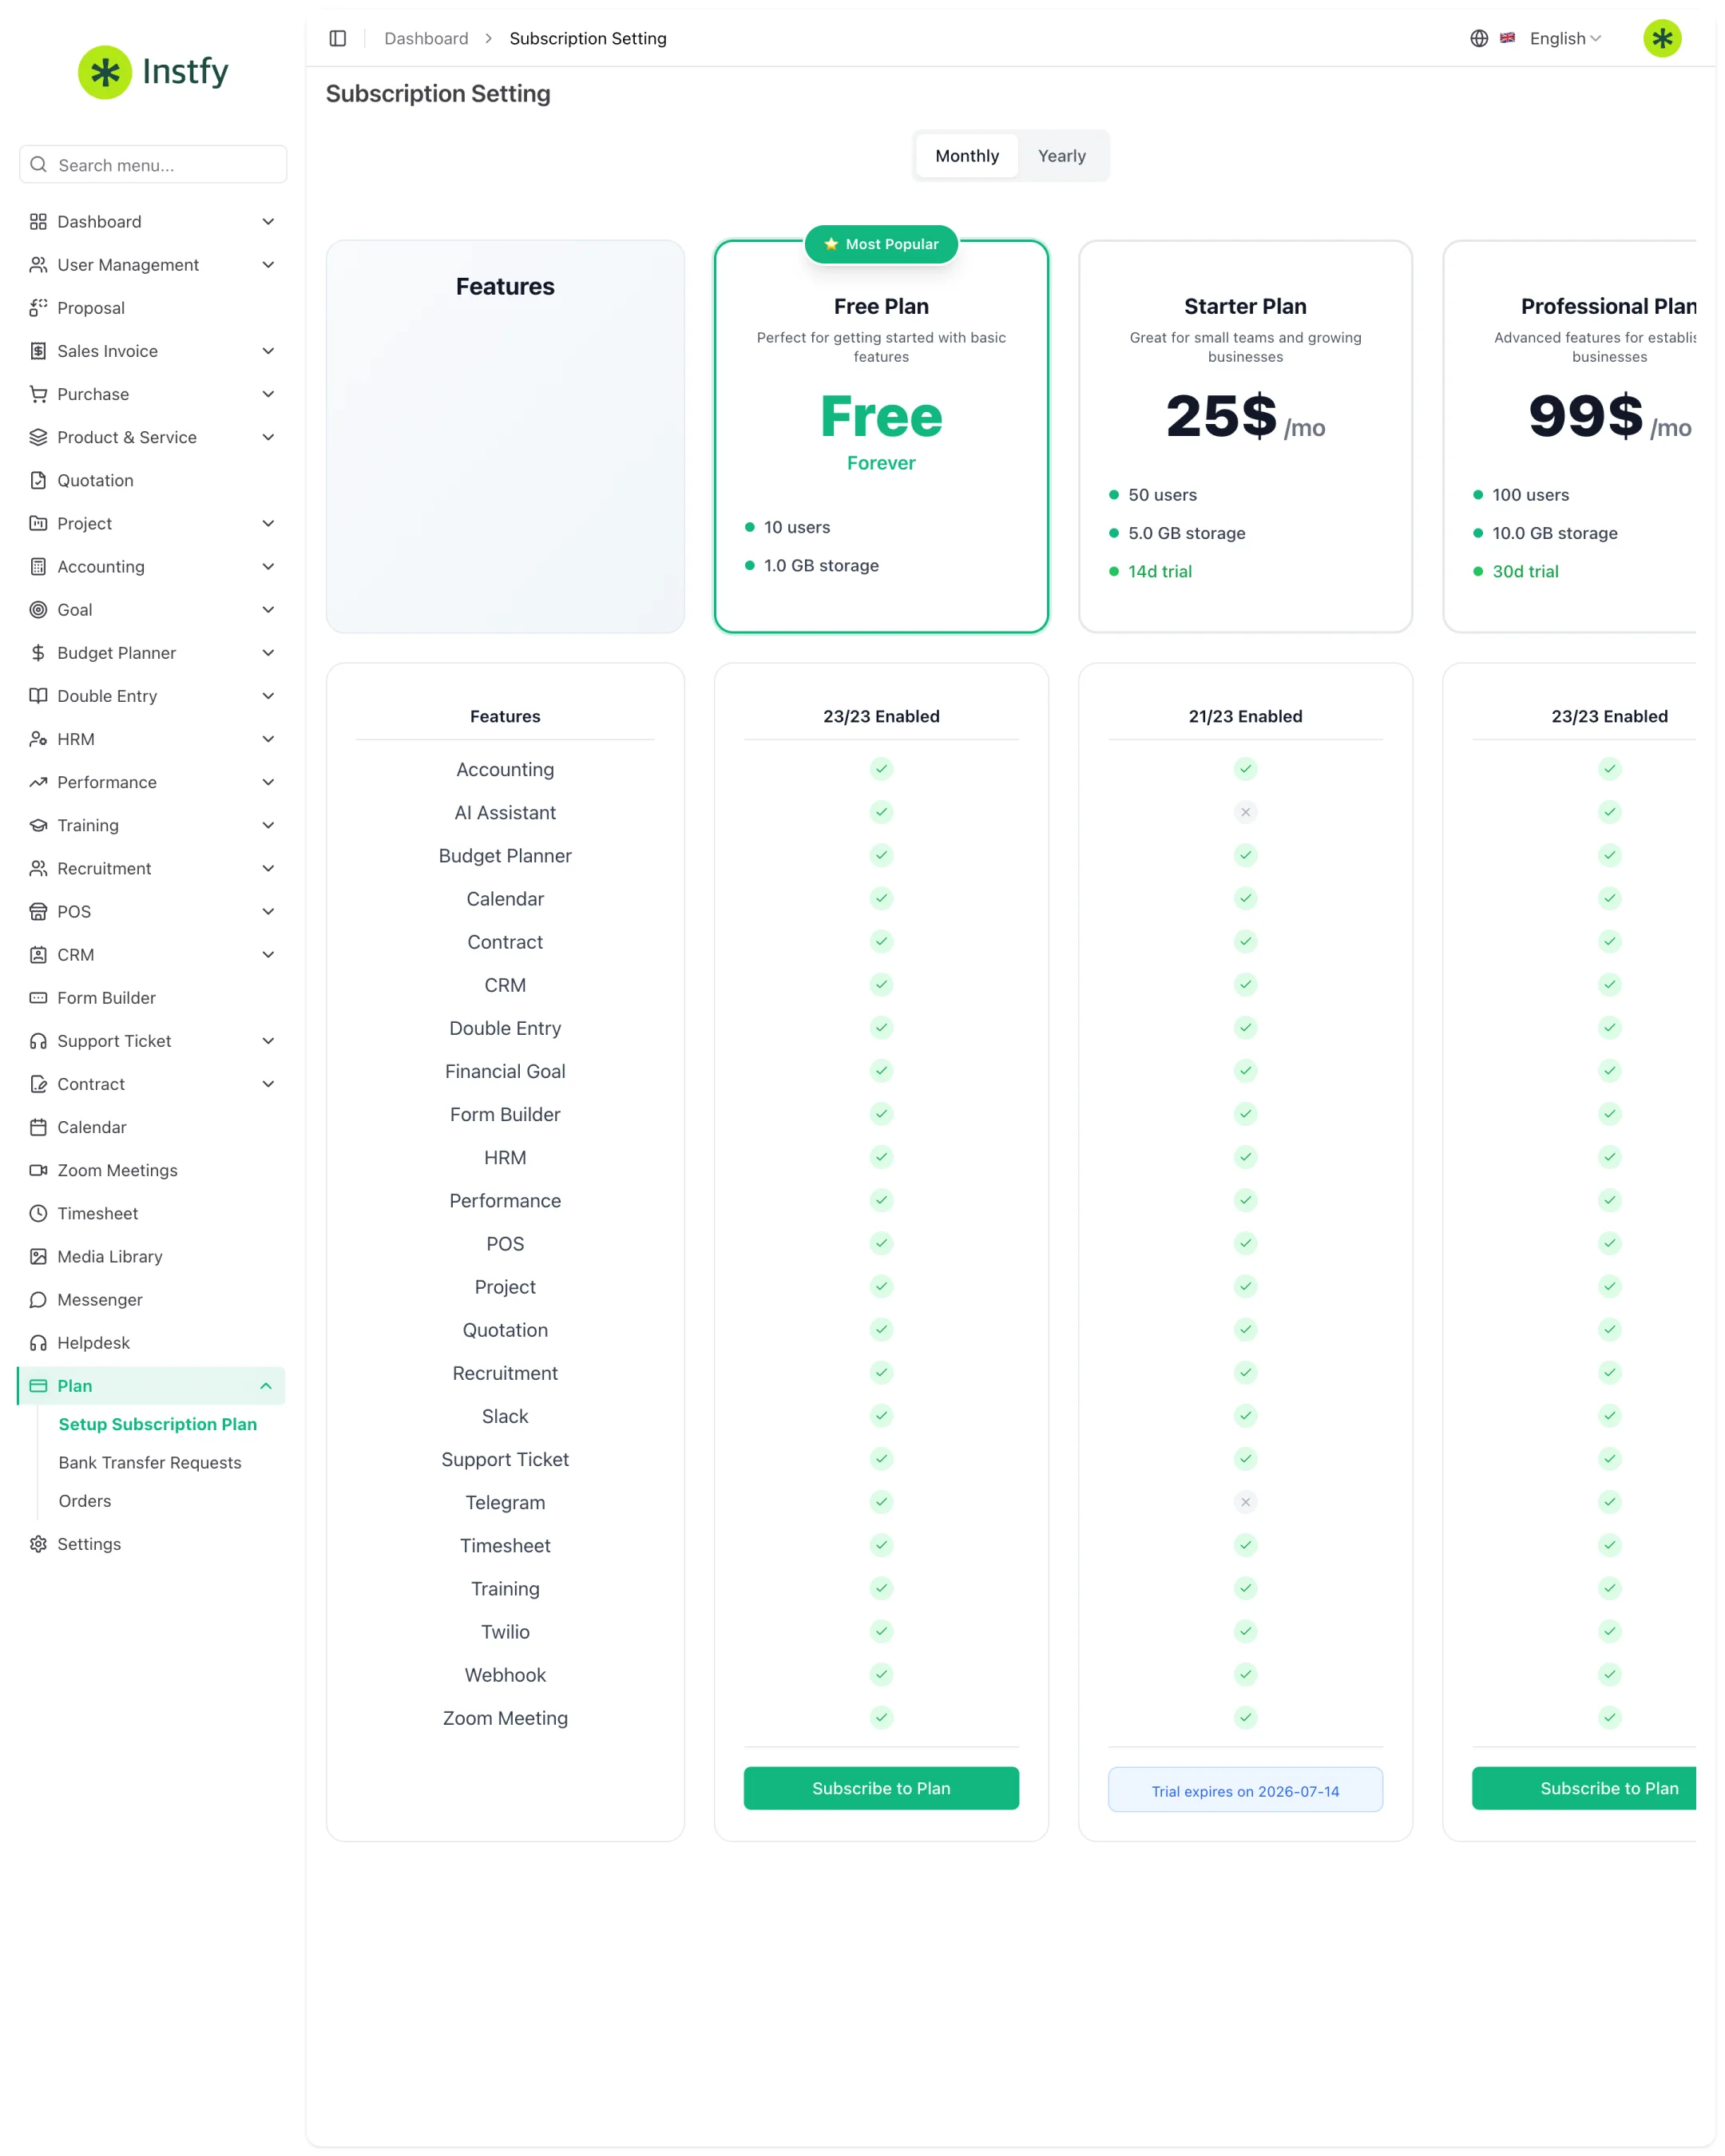Click the Goal target icon
This screenshot has height=2156, width=1725.
(38, 609)
